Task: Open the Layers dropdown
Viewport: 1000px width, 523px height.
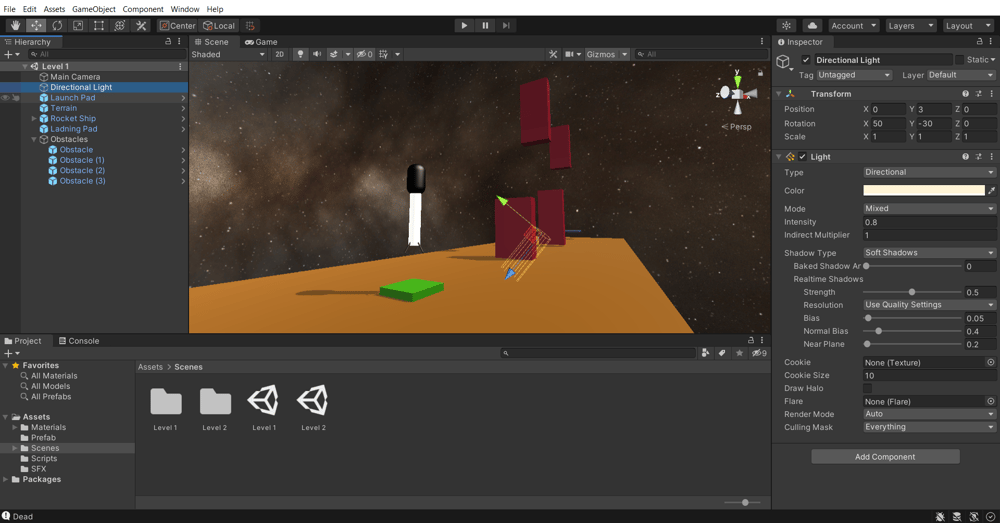Action: [x=911, y=26]
